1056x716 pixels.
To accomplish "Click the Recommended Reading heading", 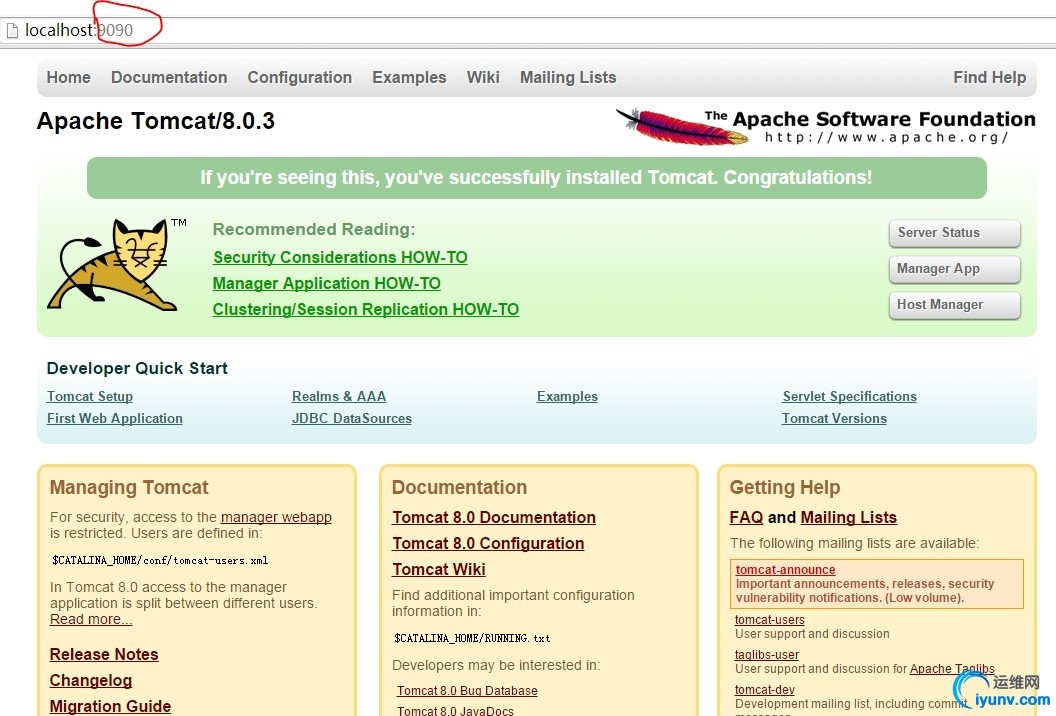I will pyautogui.click(x=314, y=230).
